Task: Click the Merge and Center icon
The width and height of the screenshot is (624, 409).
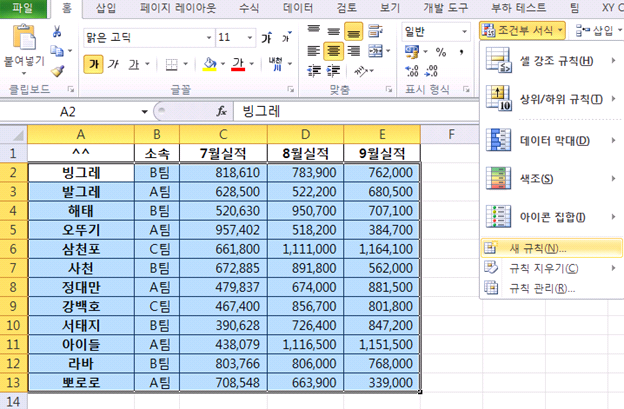Action: (x=375, y=51)
